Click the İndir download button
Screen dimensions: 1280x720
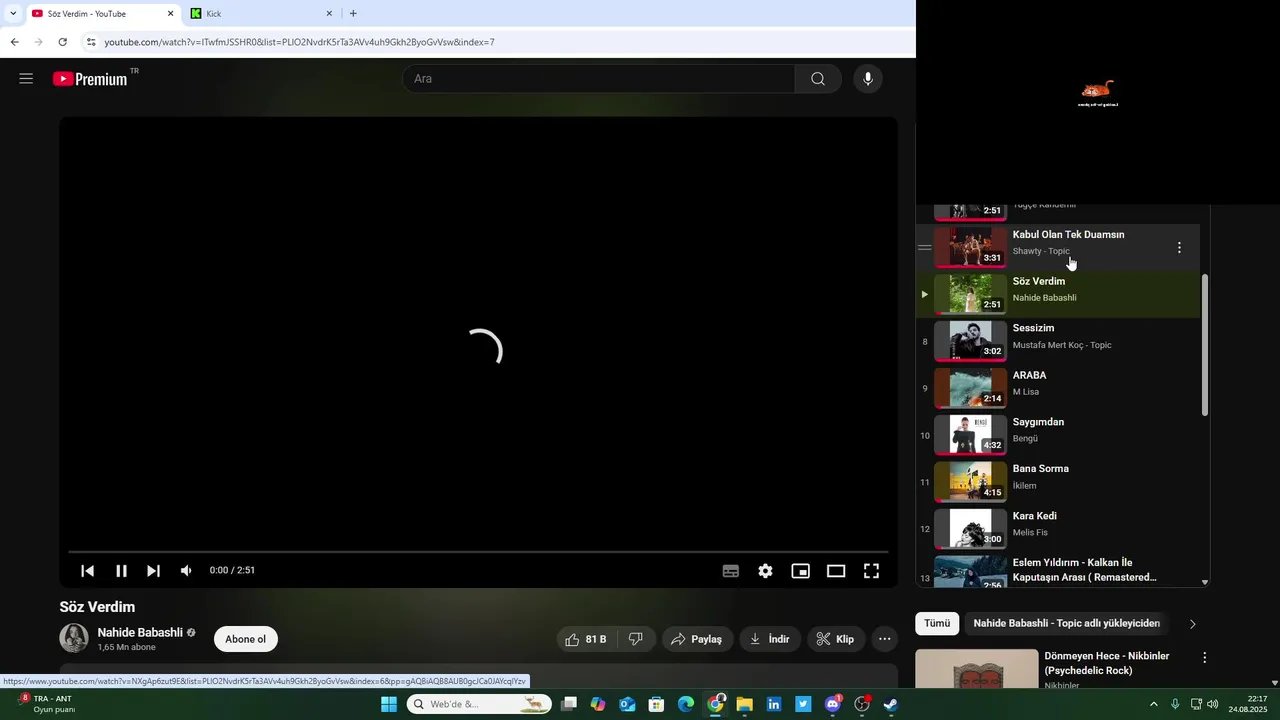770,639
